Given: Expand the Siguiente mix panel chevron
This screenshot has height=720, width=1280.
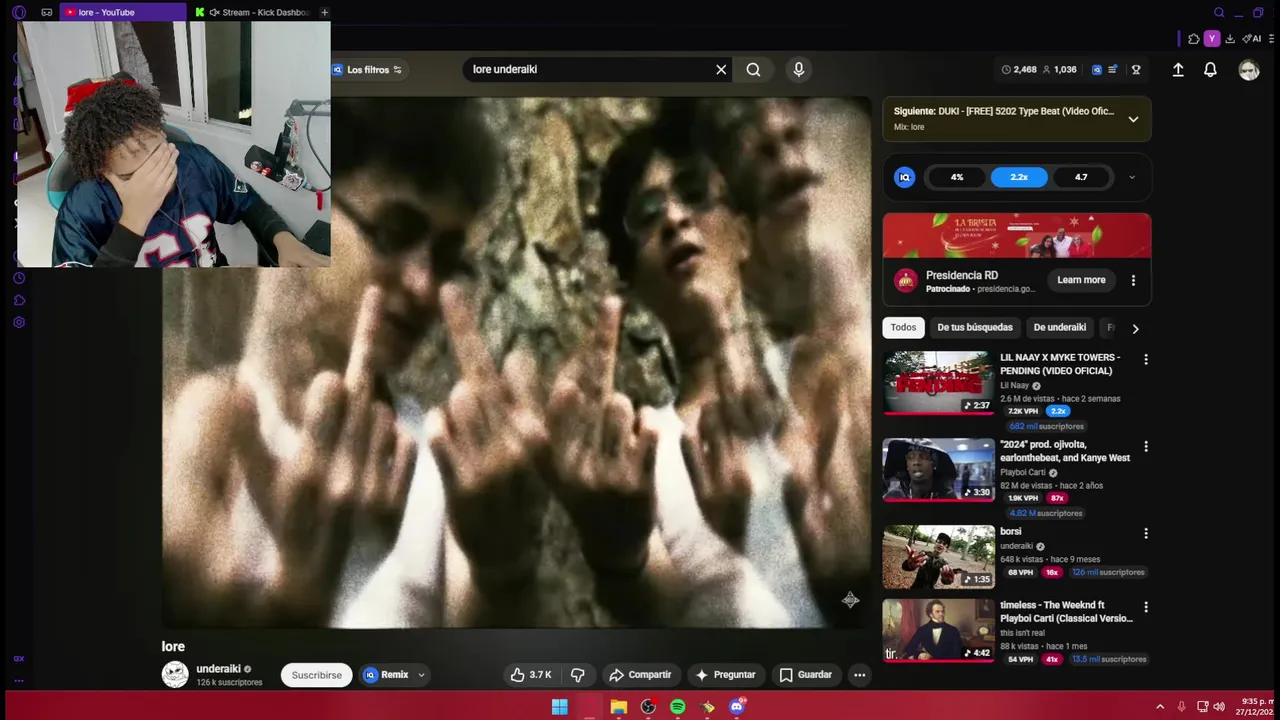Looking at the screenshot, I should pos(1133,119).
